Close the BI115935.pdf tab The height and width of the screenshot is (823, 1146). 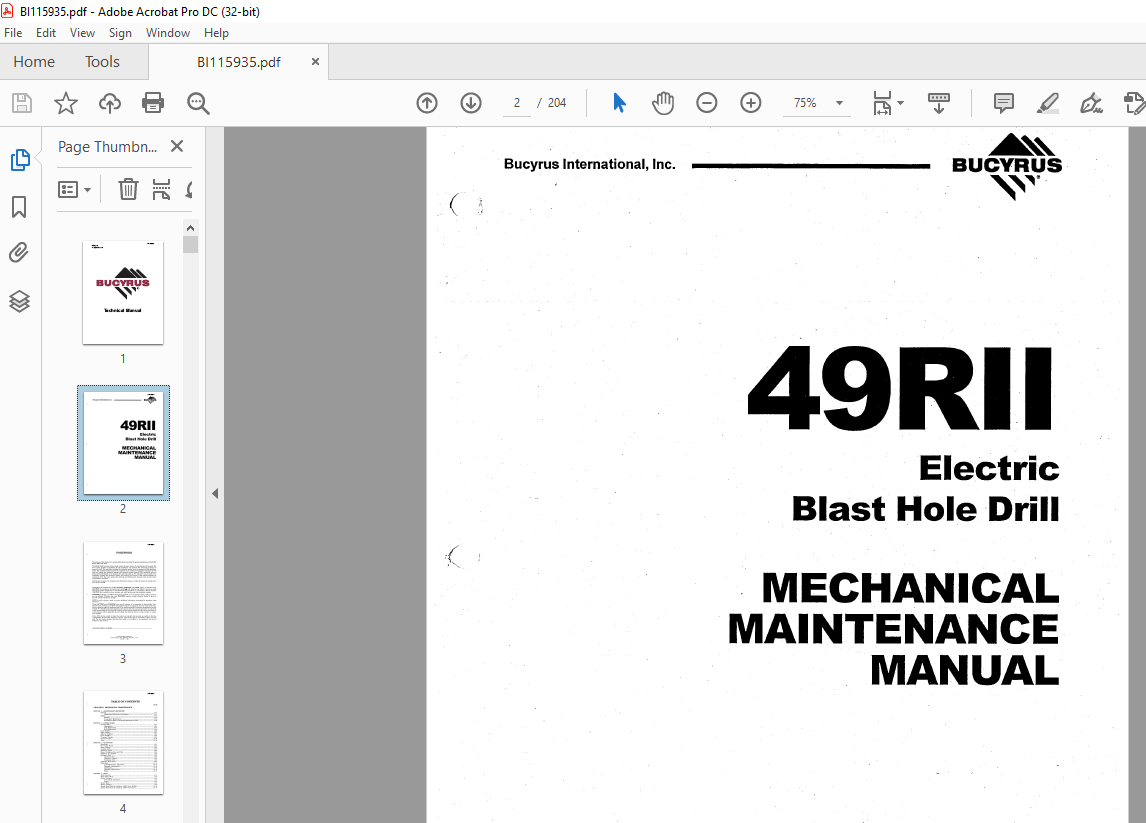315,61
